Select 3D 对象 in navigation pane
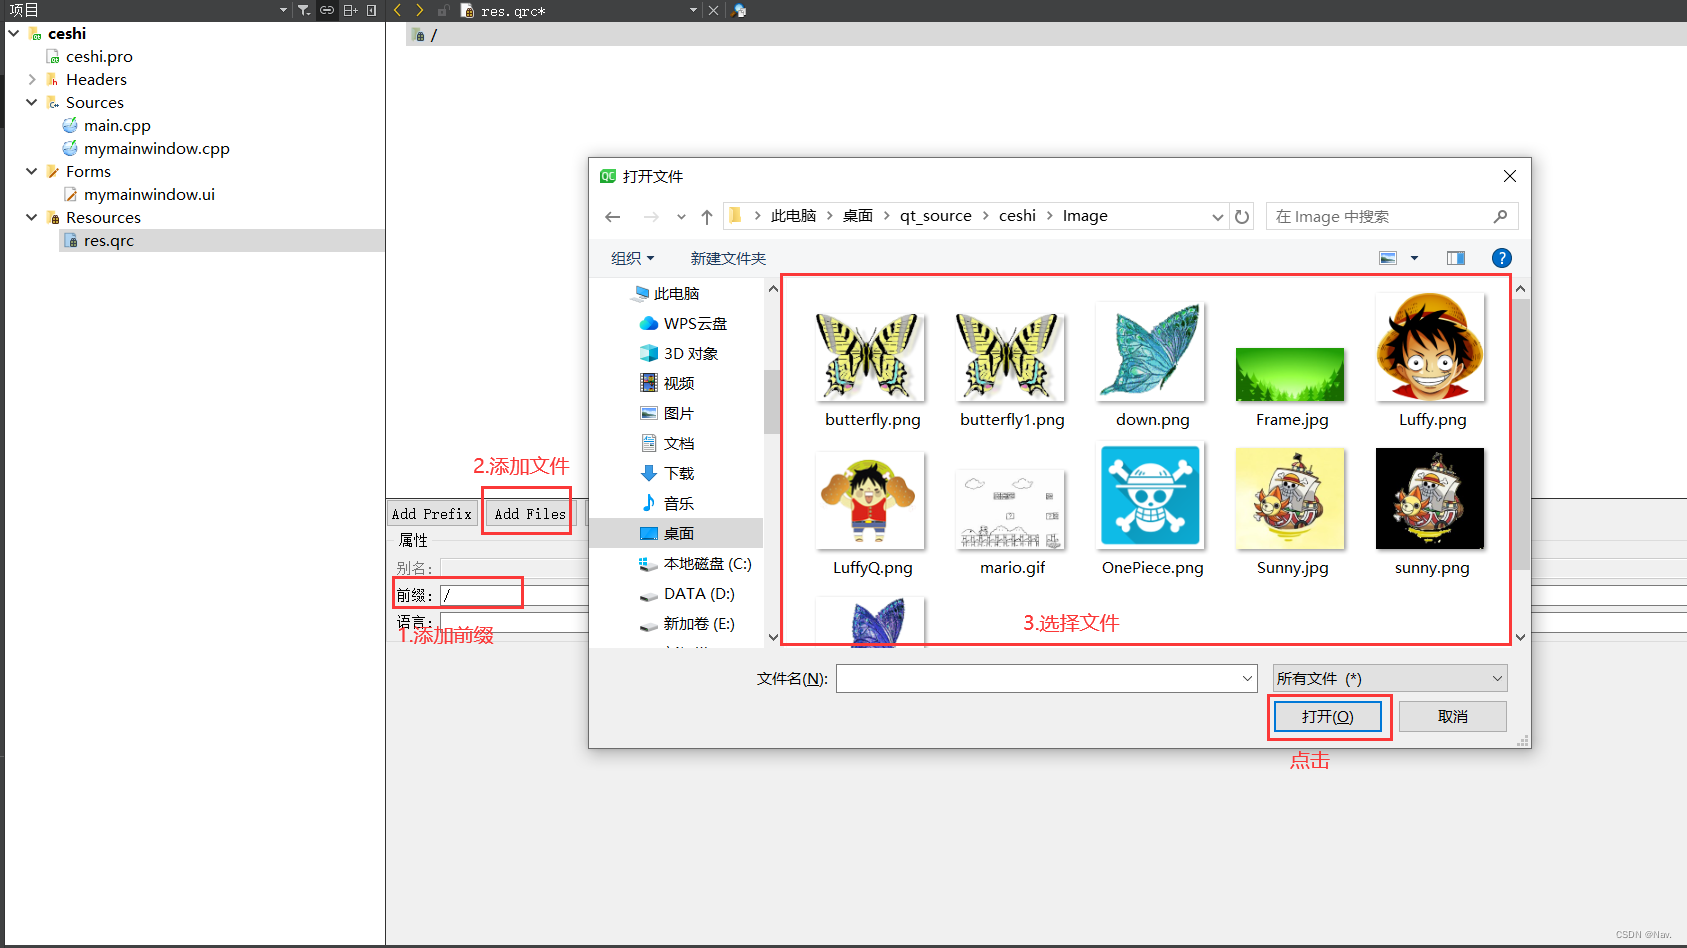Viewport: 1687px width, 948px height. coord(679,353)
